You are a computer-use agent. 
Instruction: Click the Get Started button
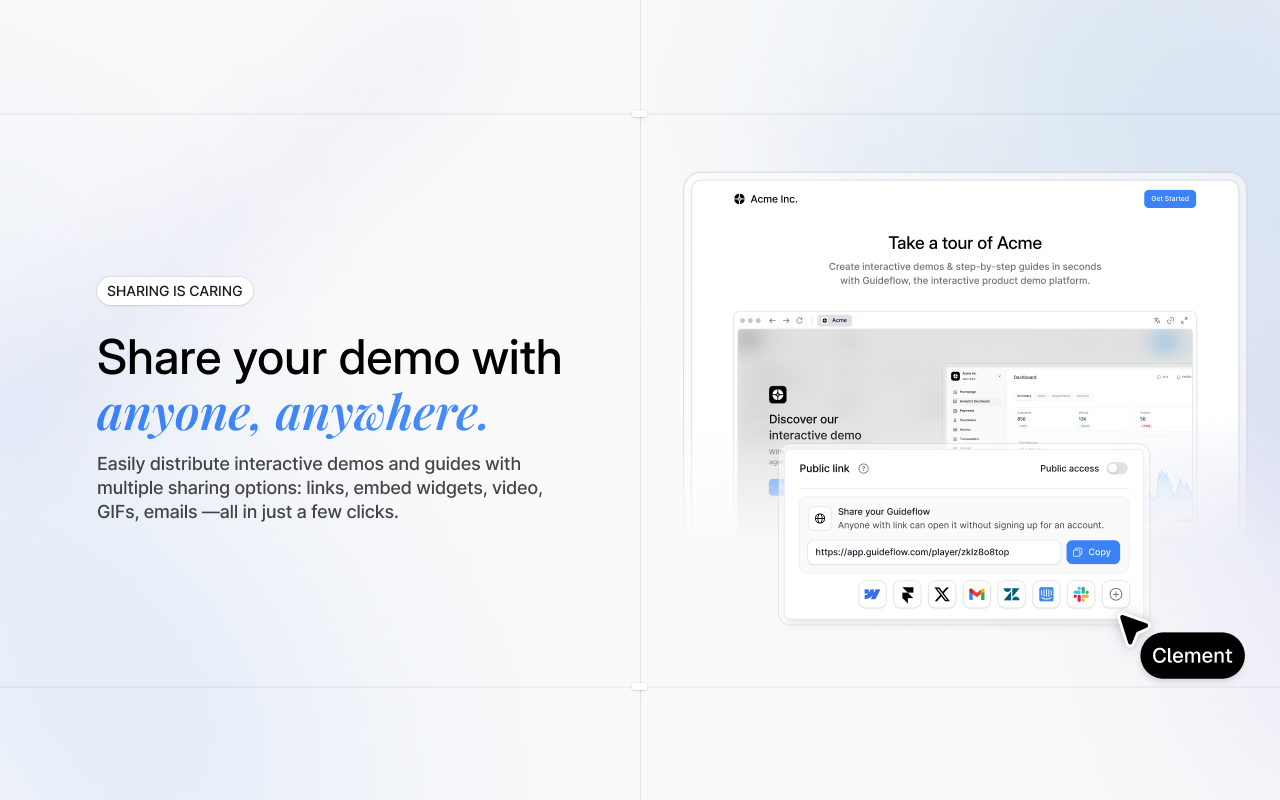pyautogui.click(x=1169, y=199)
